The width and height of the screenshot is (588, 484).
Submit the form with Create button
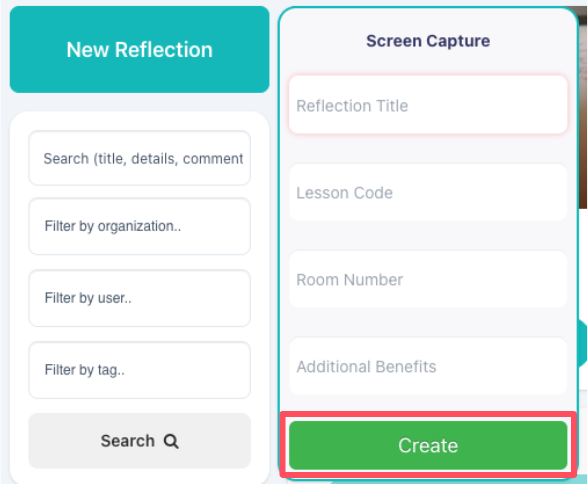(x=428, y=445)
